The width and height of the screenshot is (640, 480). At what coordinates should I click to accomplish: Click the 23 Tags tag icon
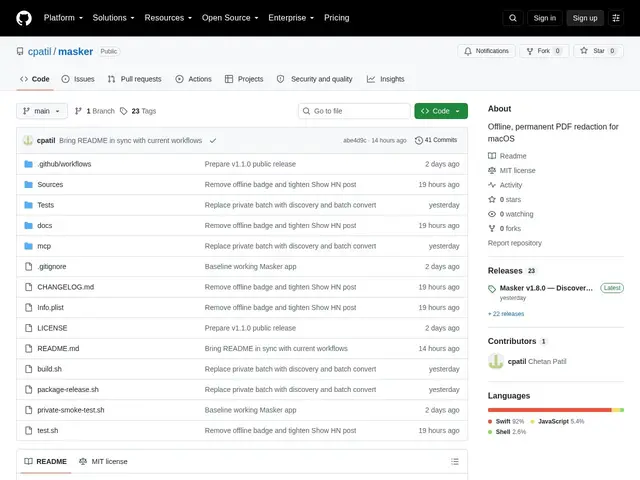[124, 111]
